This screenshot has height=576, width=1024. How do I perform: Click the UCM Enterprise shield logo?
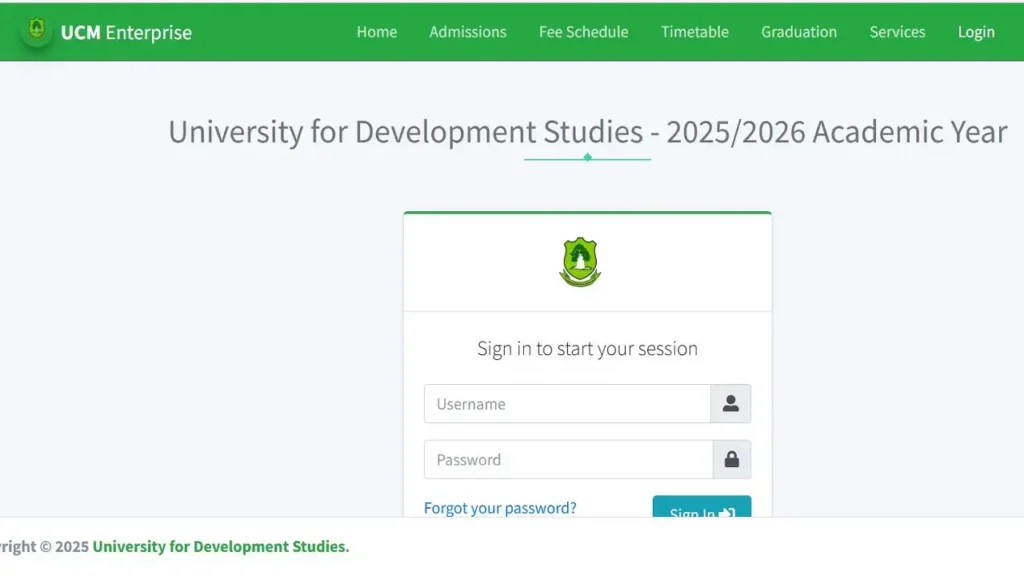point(38,30)
